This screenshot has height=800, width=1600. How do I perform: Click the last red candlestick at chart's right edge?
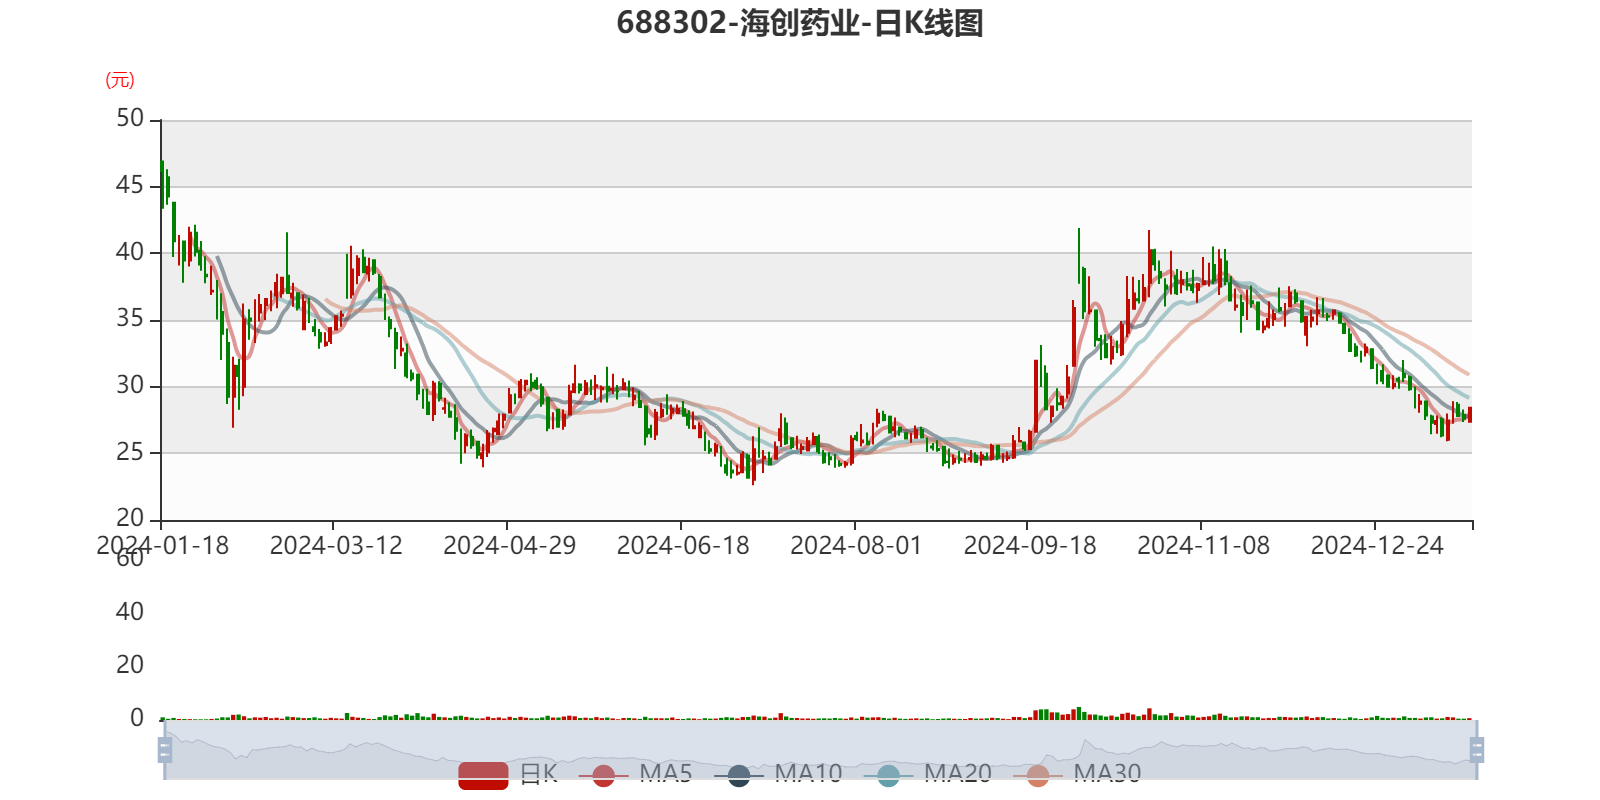point(1470,415)
